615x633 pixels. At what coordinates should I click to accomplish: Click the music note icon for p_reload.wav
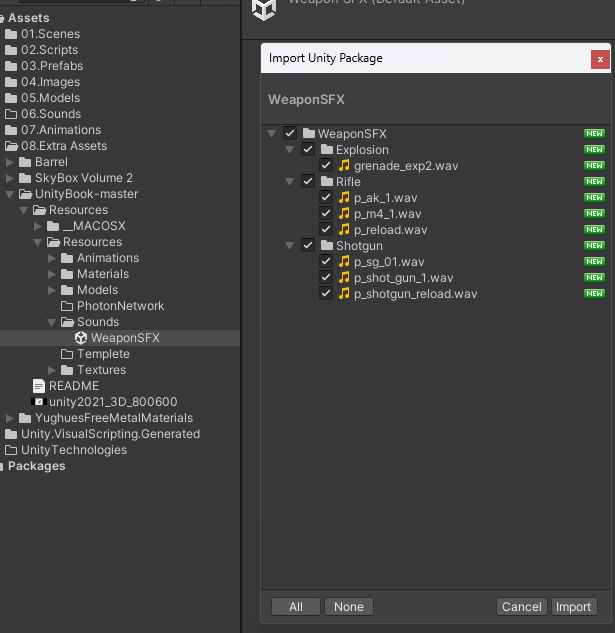click(x=344, y=230)
